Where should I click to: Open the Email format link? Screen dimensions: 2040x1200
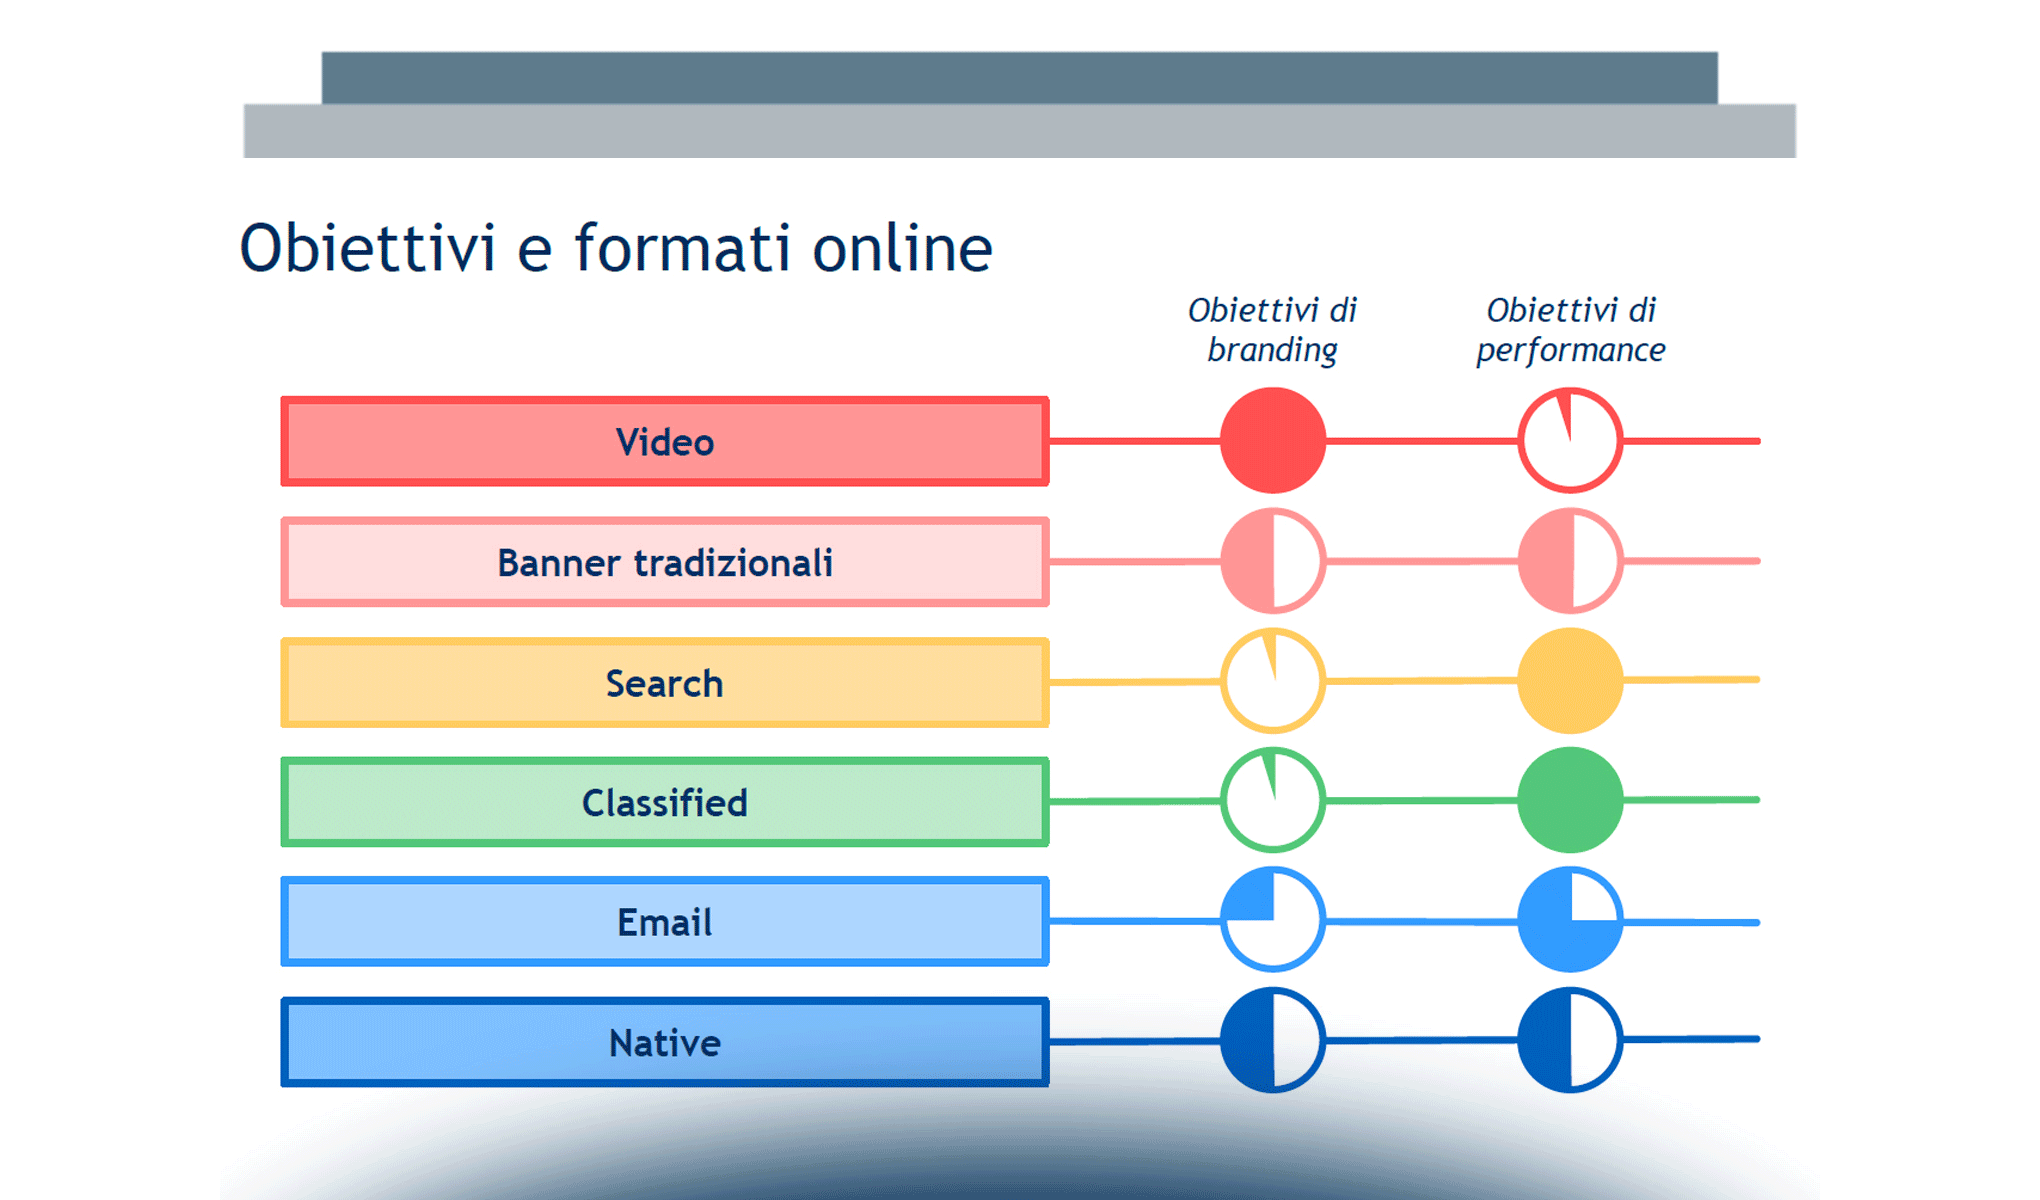[664, 922]
